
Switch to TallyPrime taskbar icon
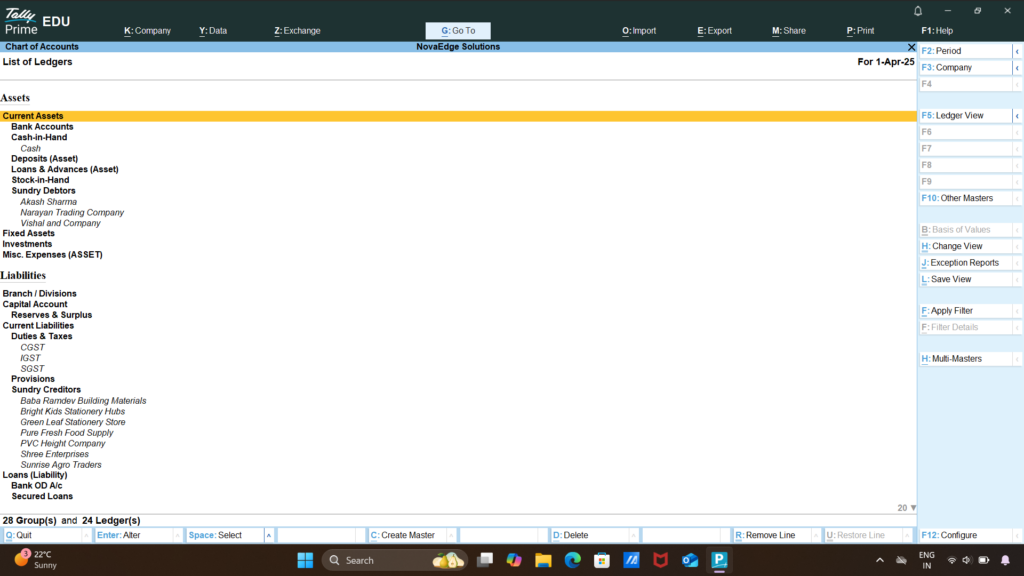(720, 560)
